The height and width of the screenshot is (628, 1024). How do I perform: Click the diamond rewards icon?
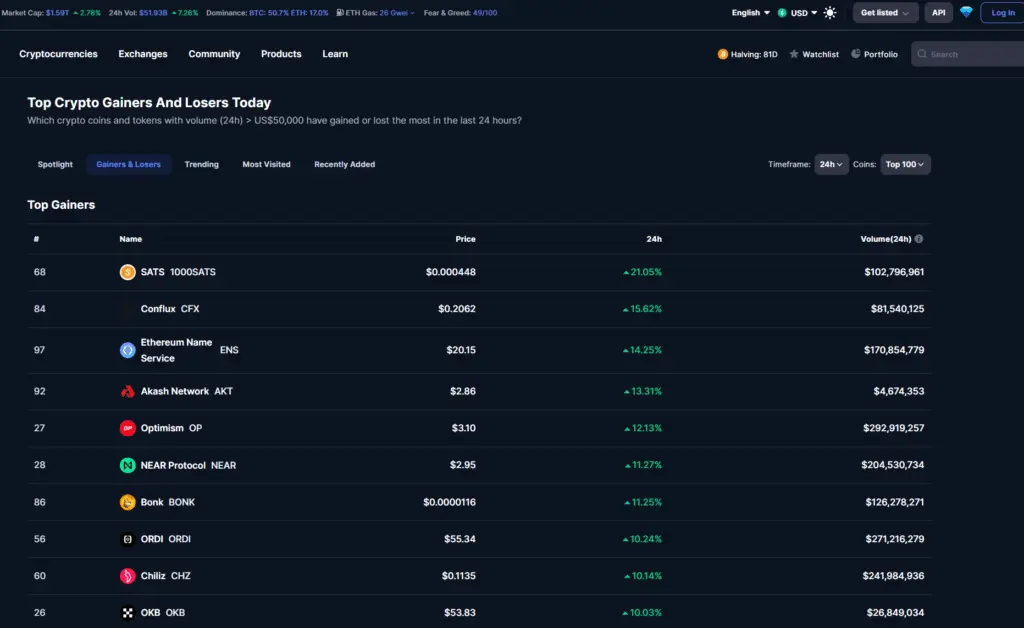pos(966,12)
